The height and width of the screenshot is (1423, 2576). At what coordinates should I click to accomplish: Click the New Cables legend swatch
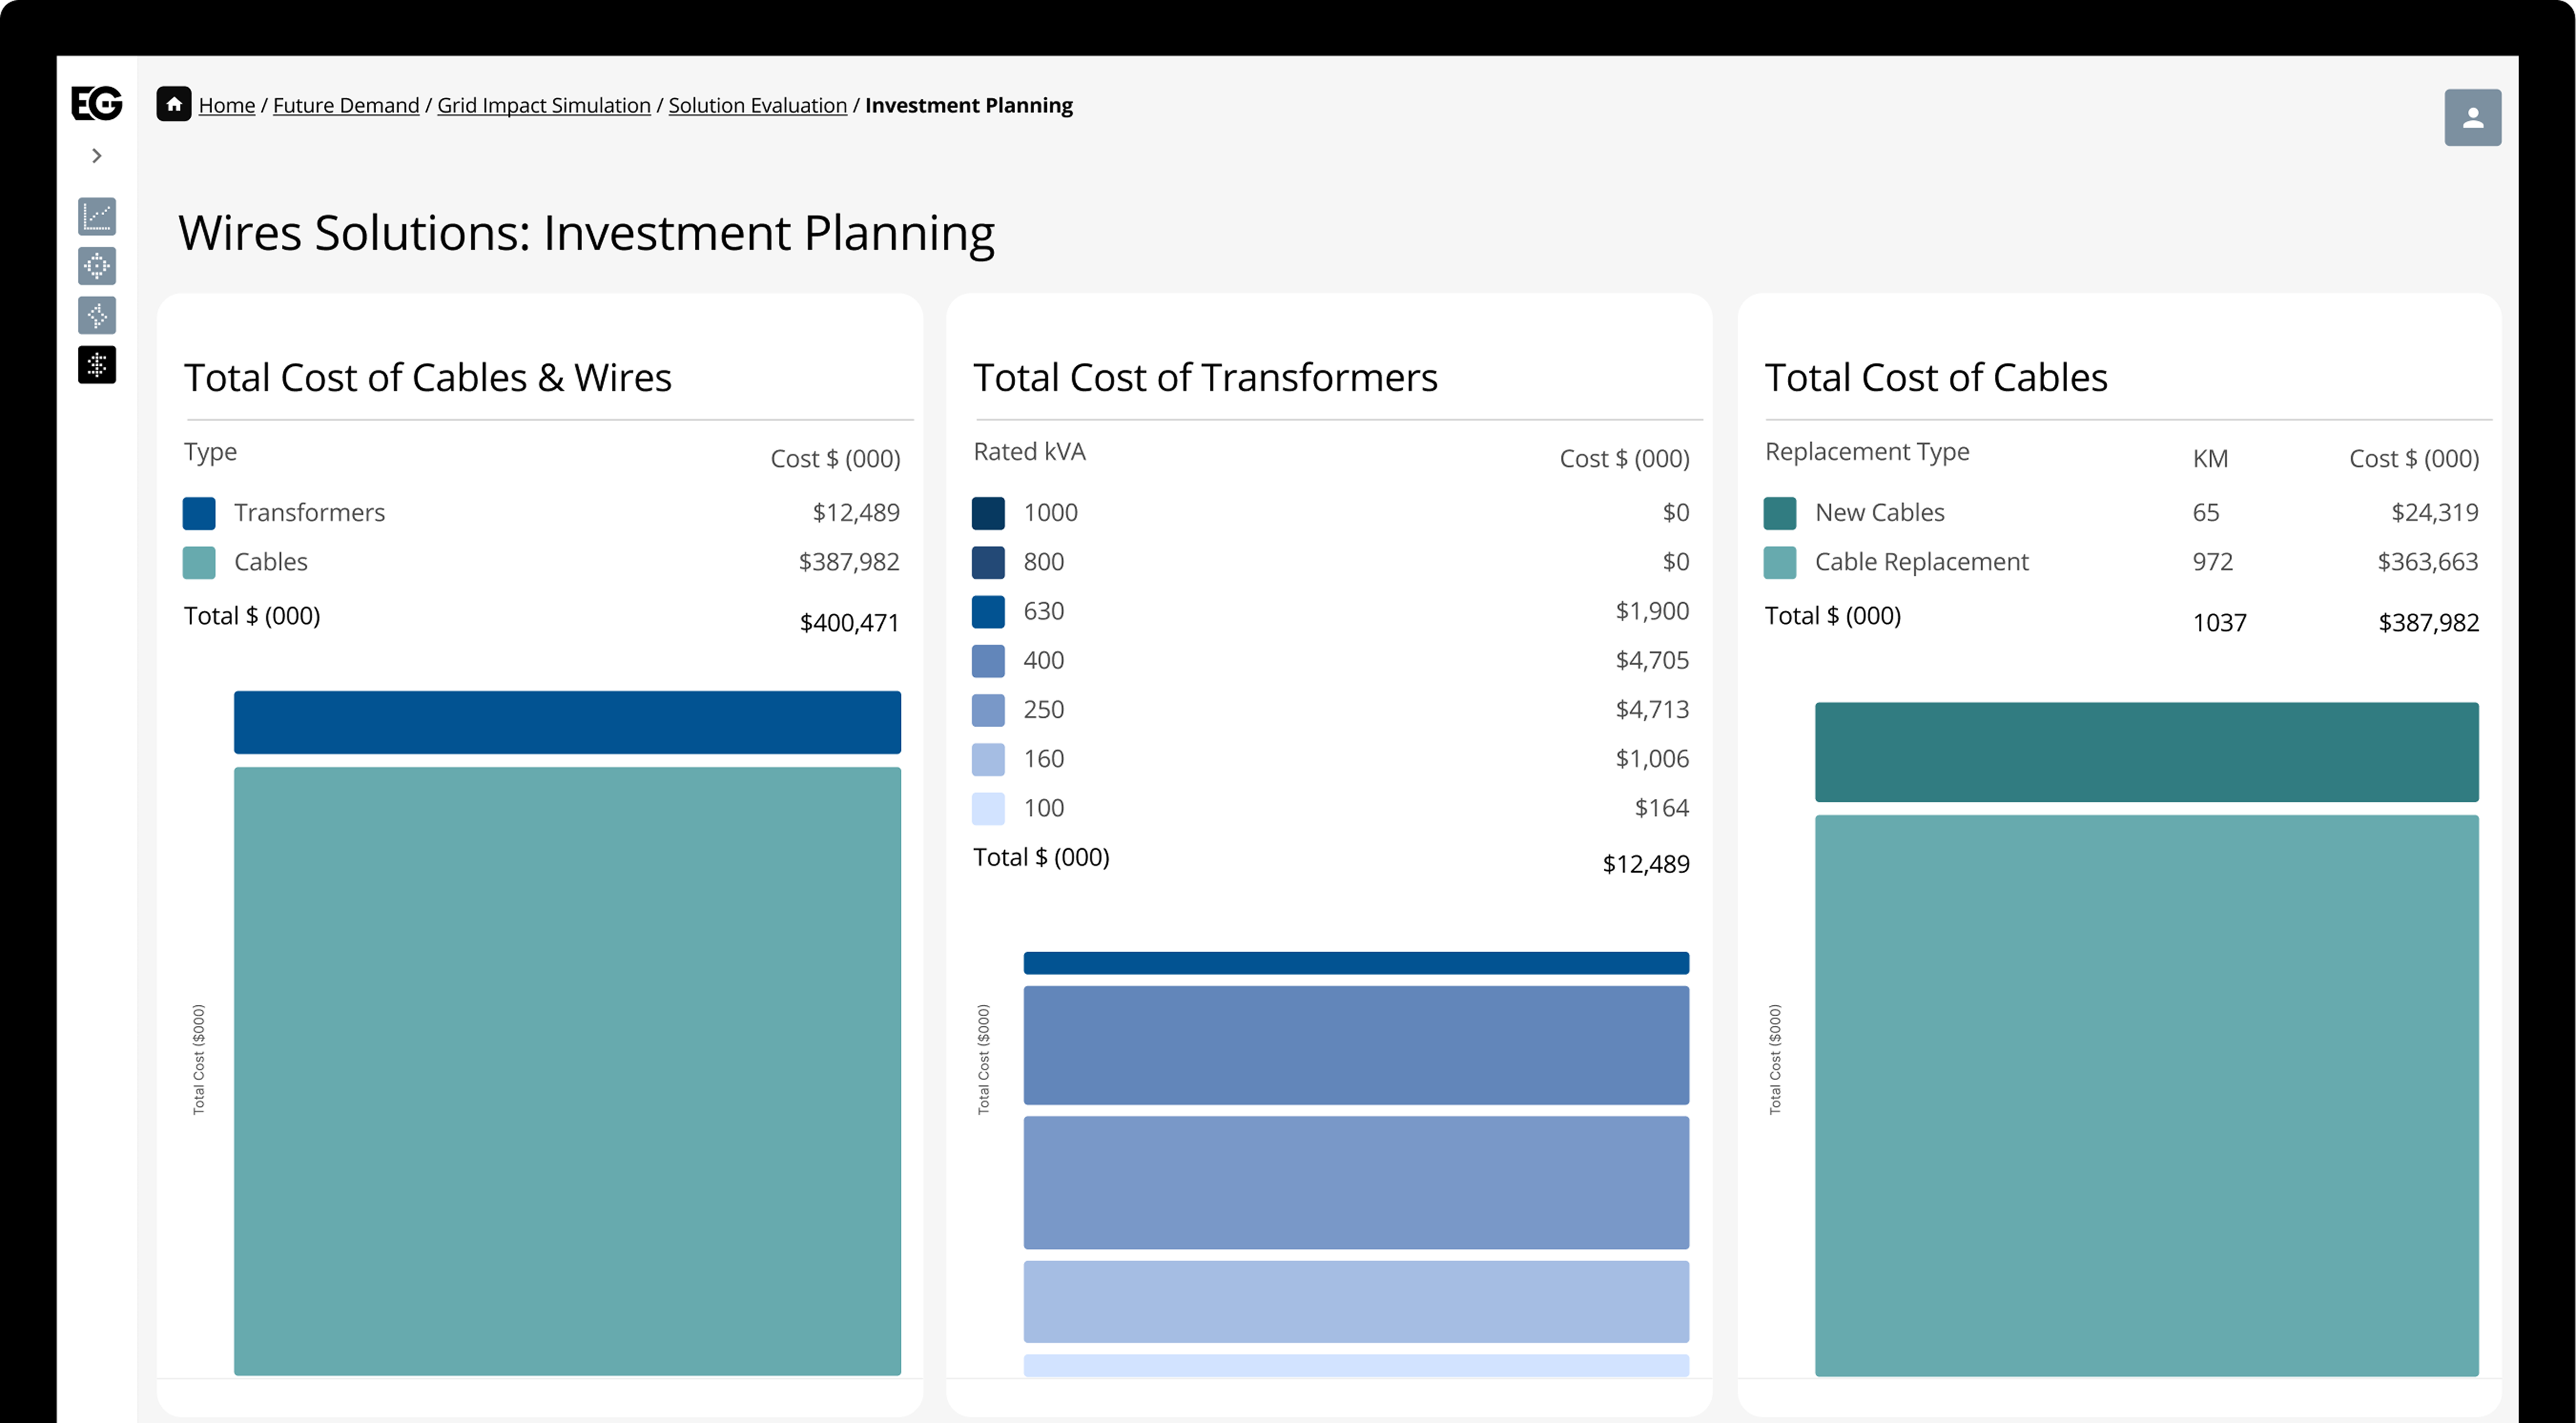tap(1779, 513)
